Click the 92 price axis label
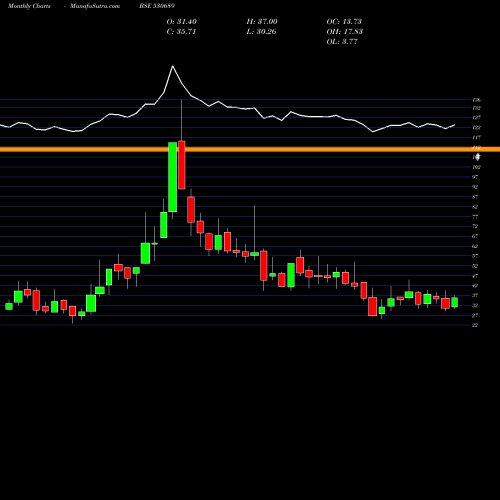The height and width of the screenshot is (500, 500). [x=475, y=187]
